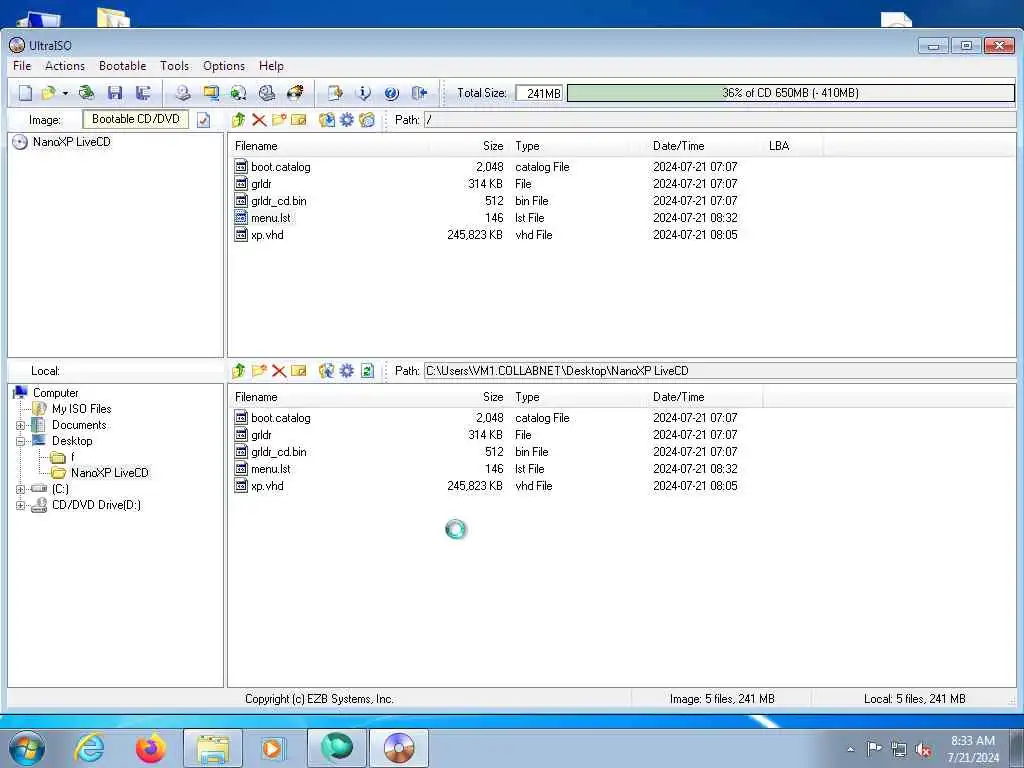Open the File menu
The width and height of the screenshot is (1024, 768).
click(22, 66)
